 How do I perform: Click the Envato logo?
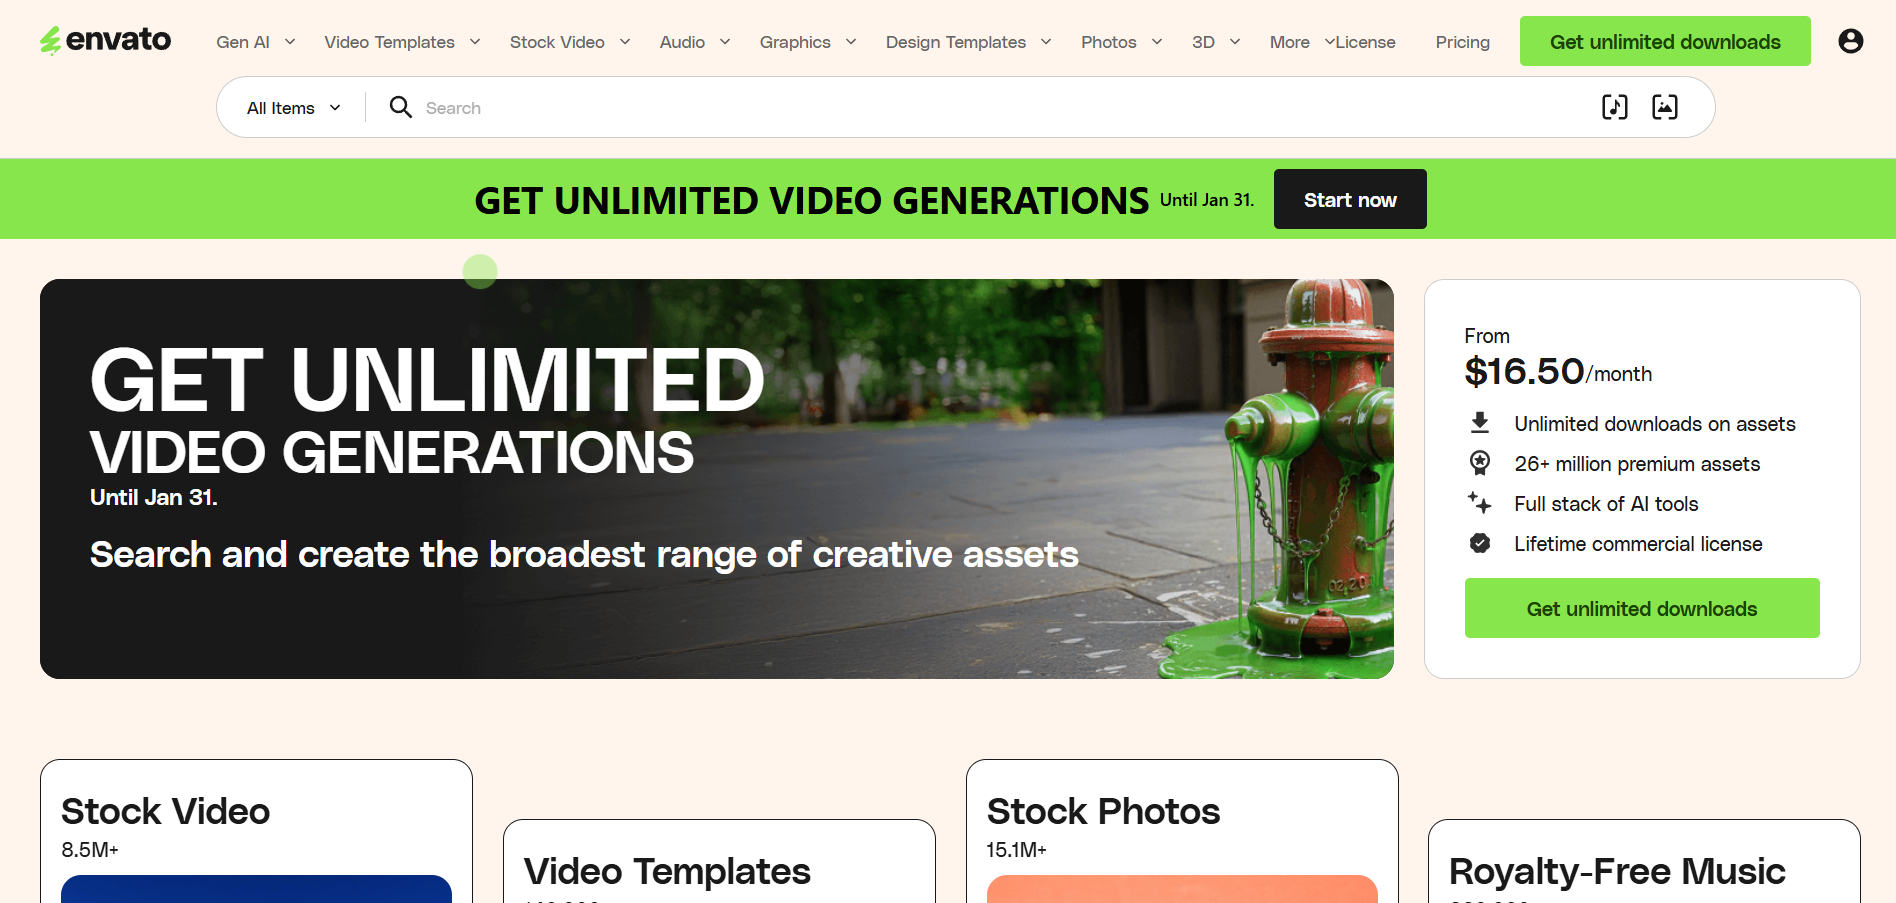pos(105,40)
